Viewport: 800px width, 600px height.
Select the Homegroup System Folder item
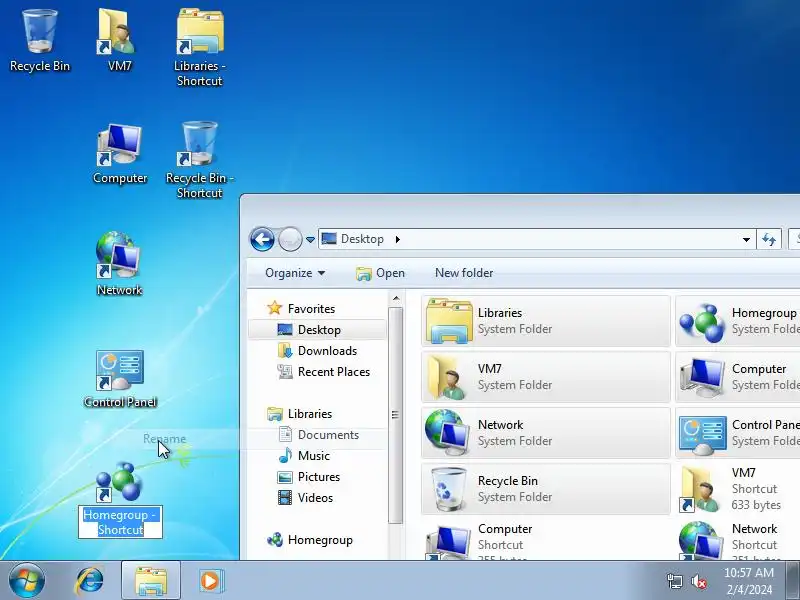738,321
